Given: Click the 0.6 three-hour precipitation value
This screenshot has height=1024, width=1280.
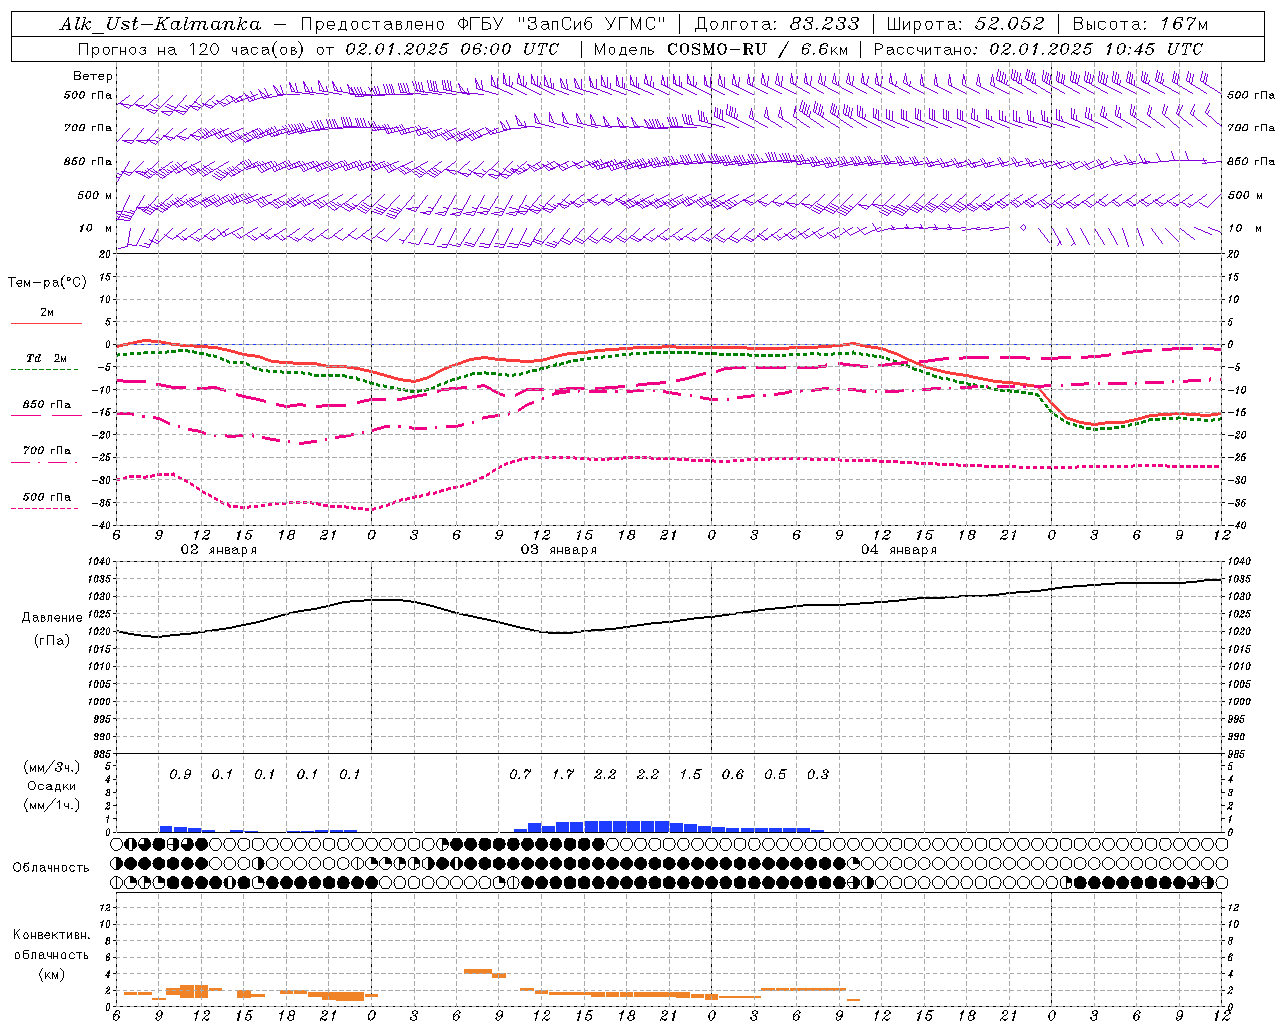Looking at the screenshot, I should [733, 775].
